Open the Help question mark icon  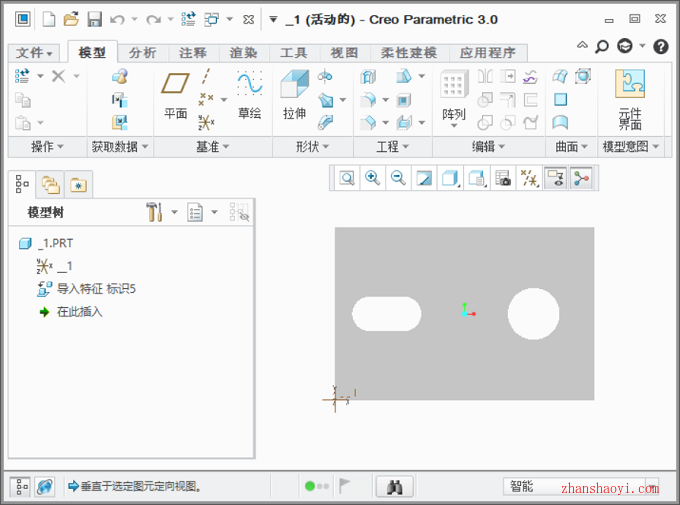click(660, 46)
